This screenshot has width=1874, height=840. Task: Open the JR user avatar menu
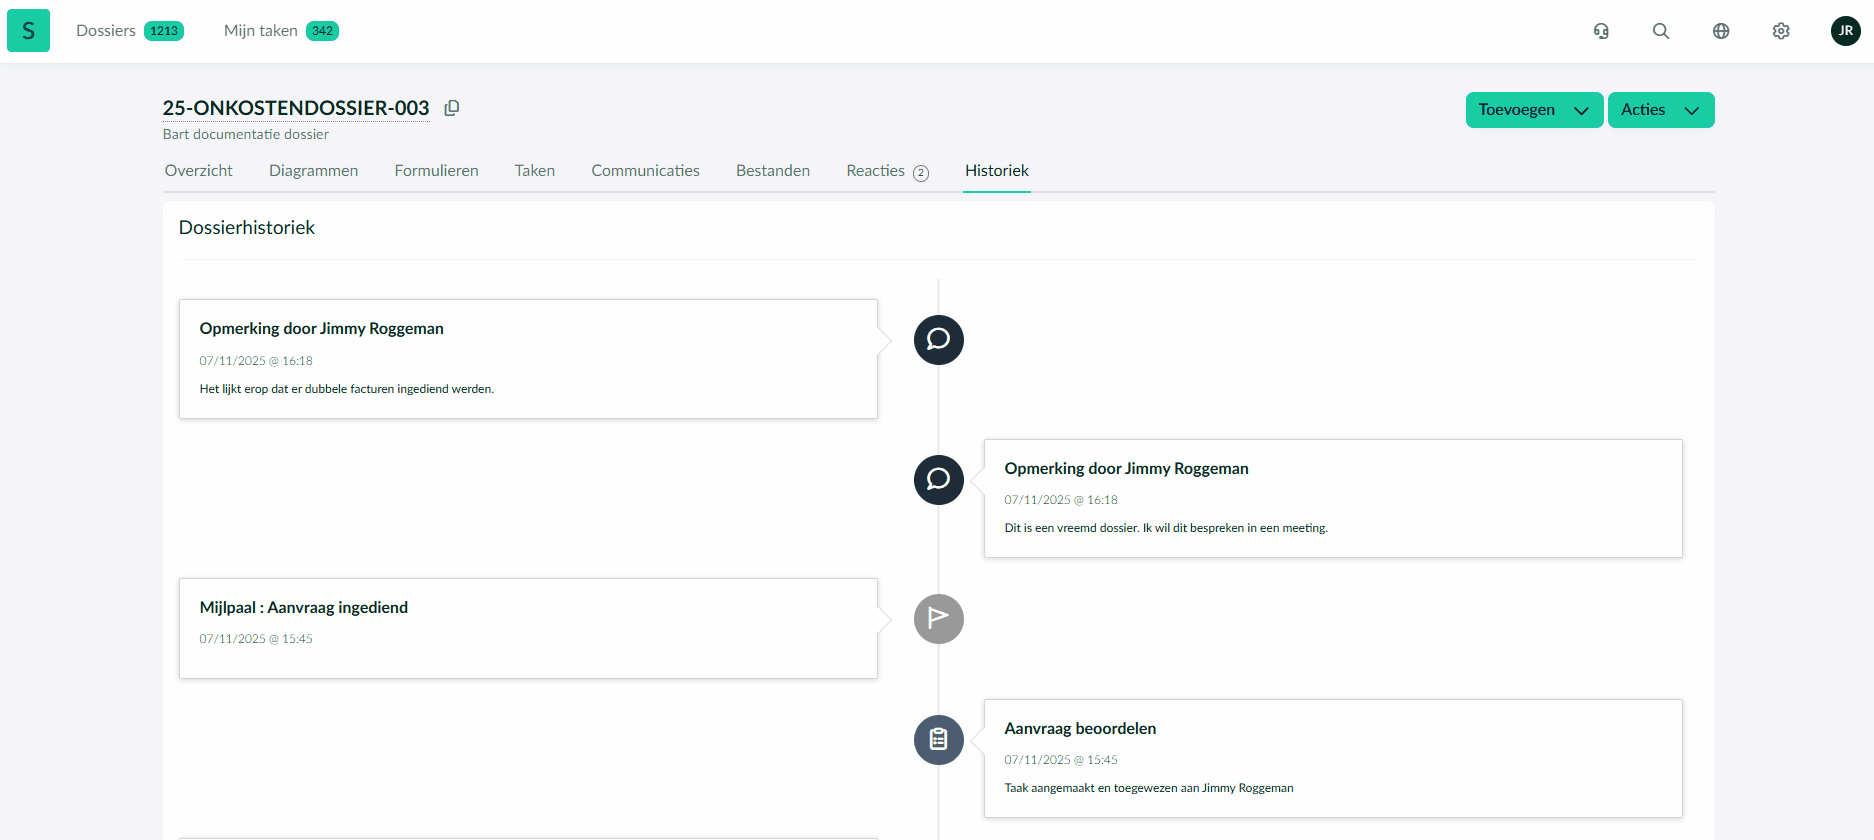tap(1845, 31)
